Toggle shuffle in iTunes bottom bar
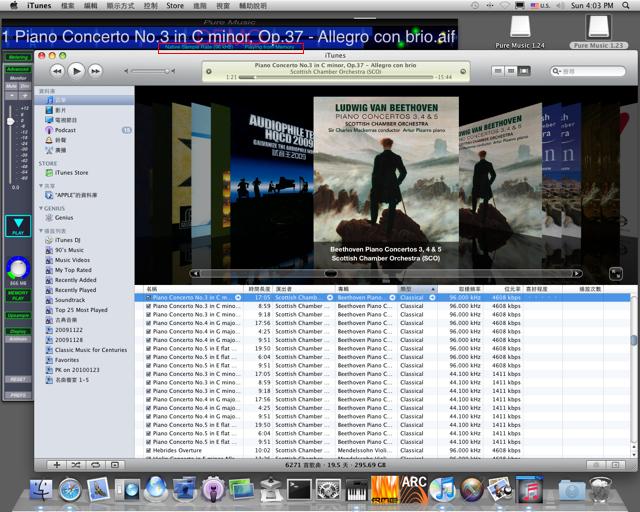 (x=76, y=465)
